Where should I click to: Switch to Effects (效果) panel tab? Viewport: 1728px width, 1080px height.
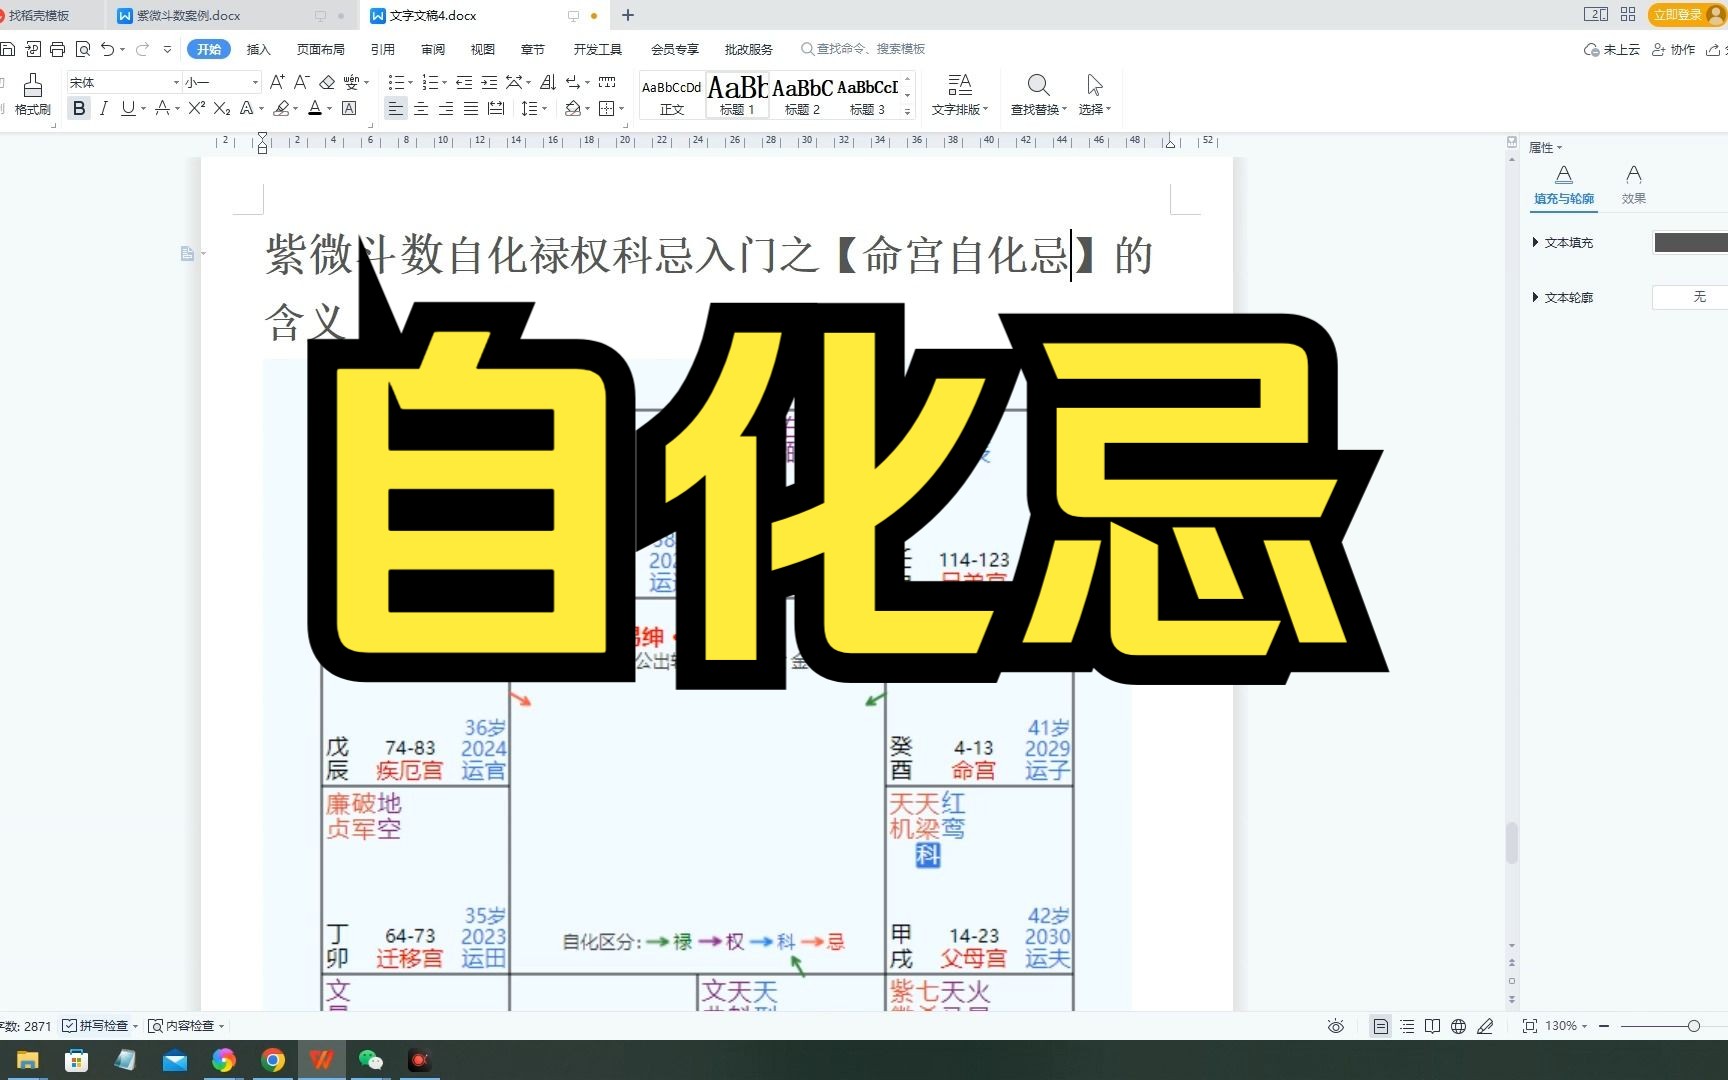point(1634,185)
